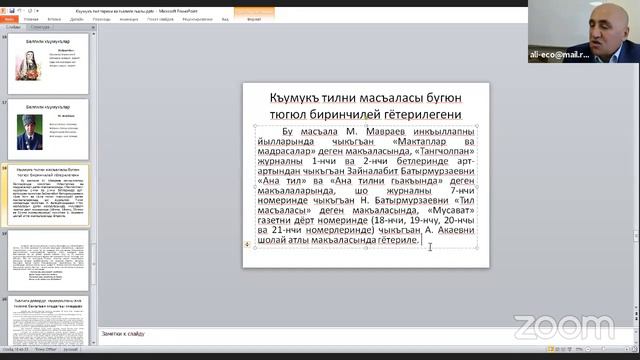Click the Undo arrow in quick access toolbar
The width and height of the screenshot is (640, 360).
click(x=19, y=11)
